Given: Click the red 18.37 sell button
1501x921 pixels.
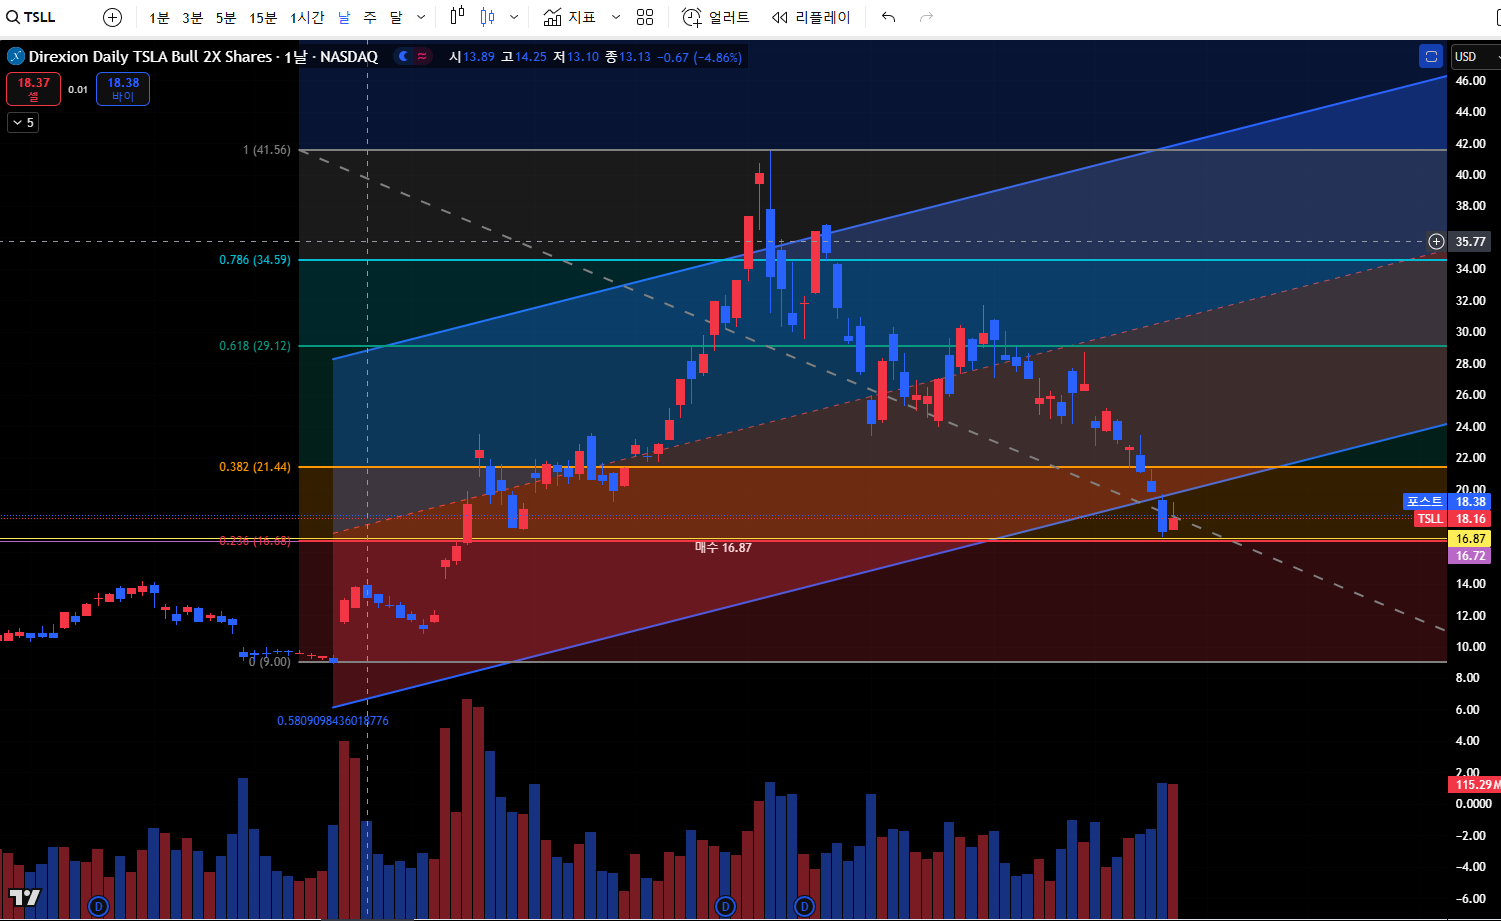Looking at the screenshot, I should coord(33,89).
